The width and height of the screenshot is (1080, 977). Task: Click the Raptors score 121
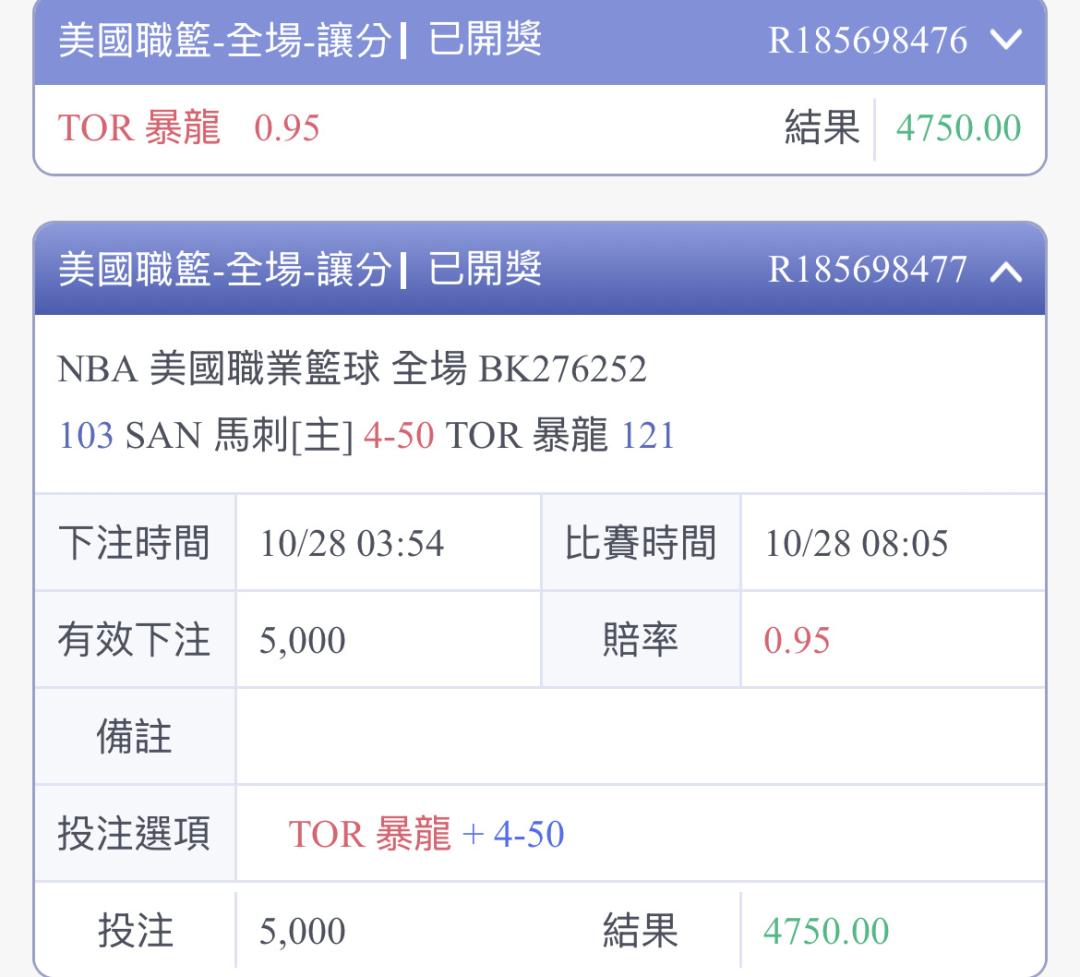coord(648,436)
